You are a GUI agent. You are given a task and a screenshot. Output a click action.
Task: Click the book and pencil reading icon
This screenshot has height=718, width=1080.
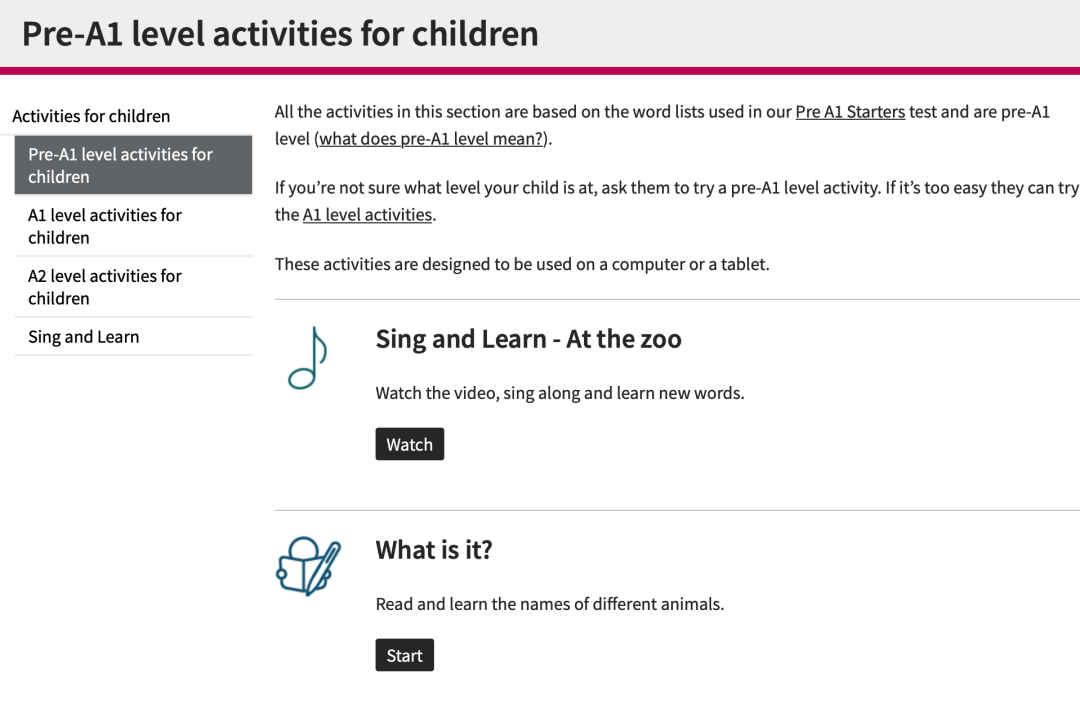(308, 566)
